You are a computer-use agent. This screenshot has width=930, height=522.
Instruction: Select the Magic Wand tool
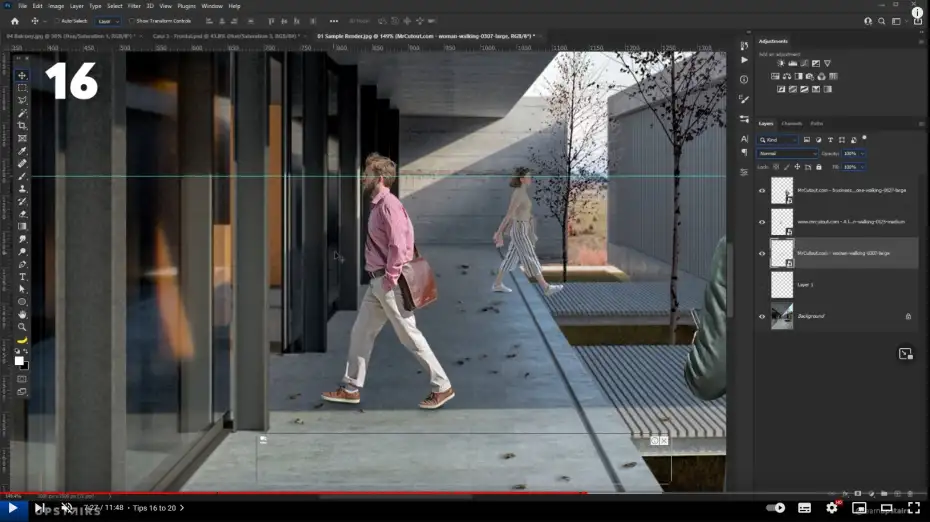pyautogui.click(x=22, y=113)
